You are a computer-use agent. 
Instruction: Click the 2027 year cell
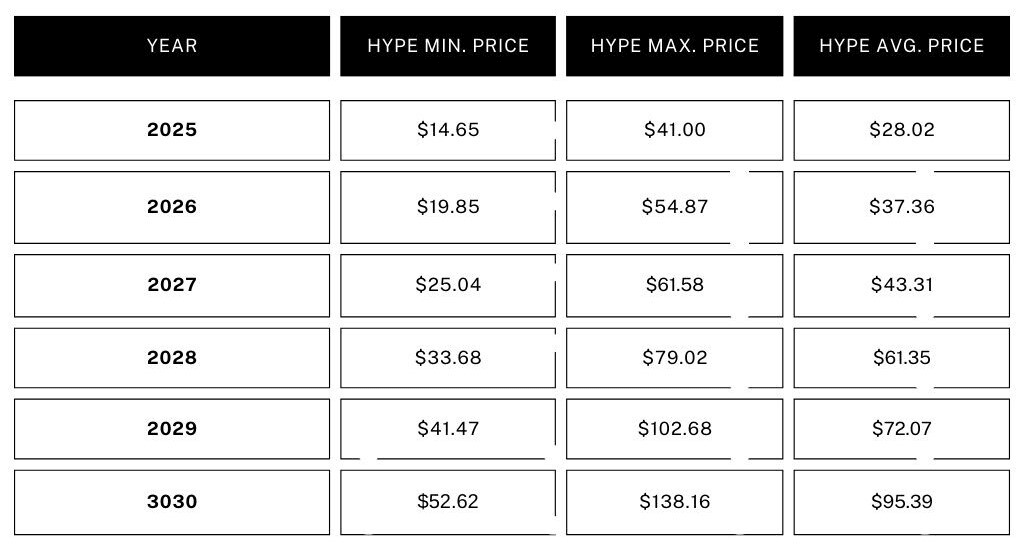tap(172, 285)
